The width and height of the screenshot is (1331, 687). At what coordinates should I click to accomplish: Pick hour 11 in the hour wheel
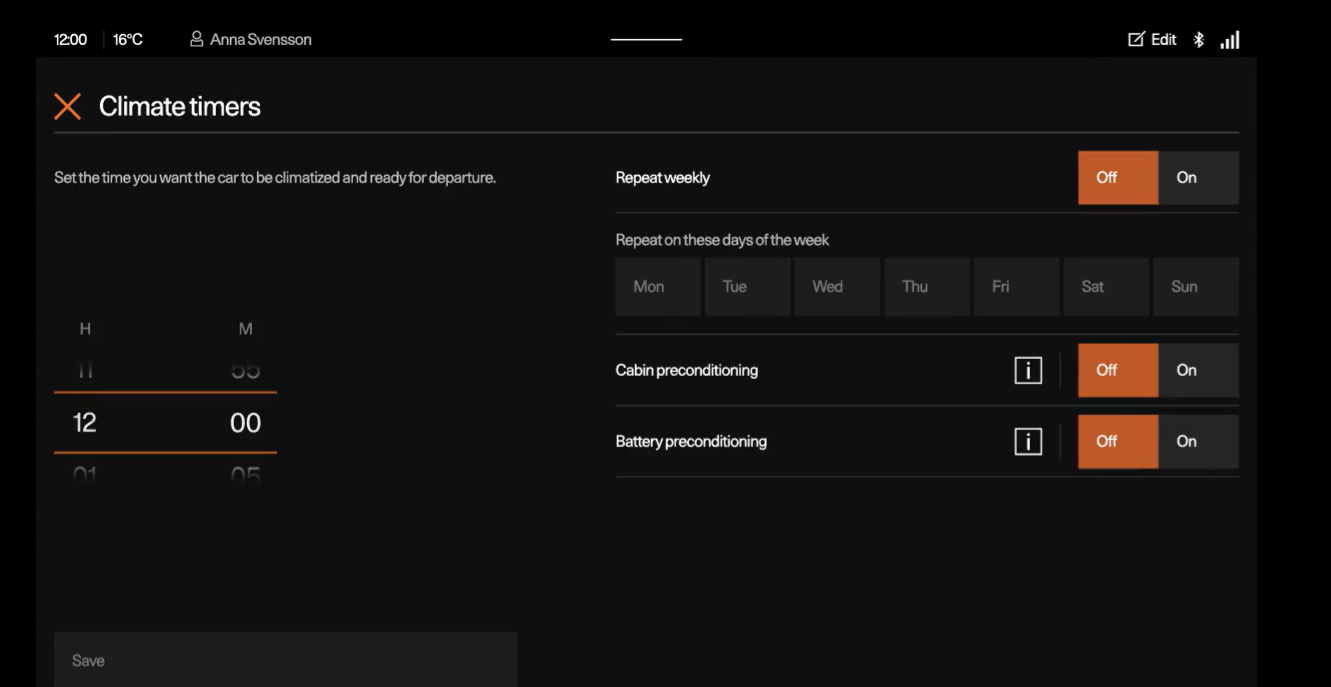pos(85,371)
